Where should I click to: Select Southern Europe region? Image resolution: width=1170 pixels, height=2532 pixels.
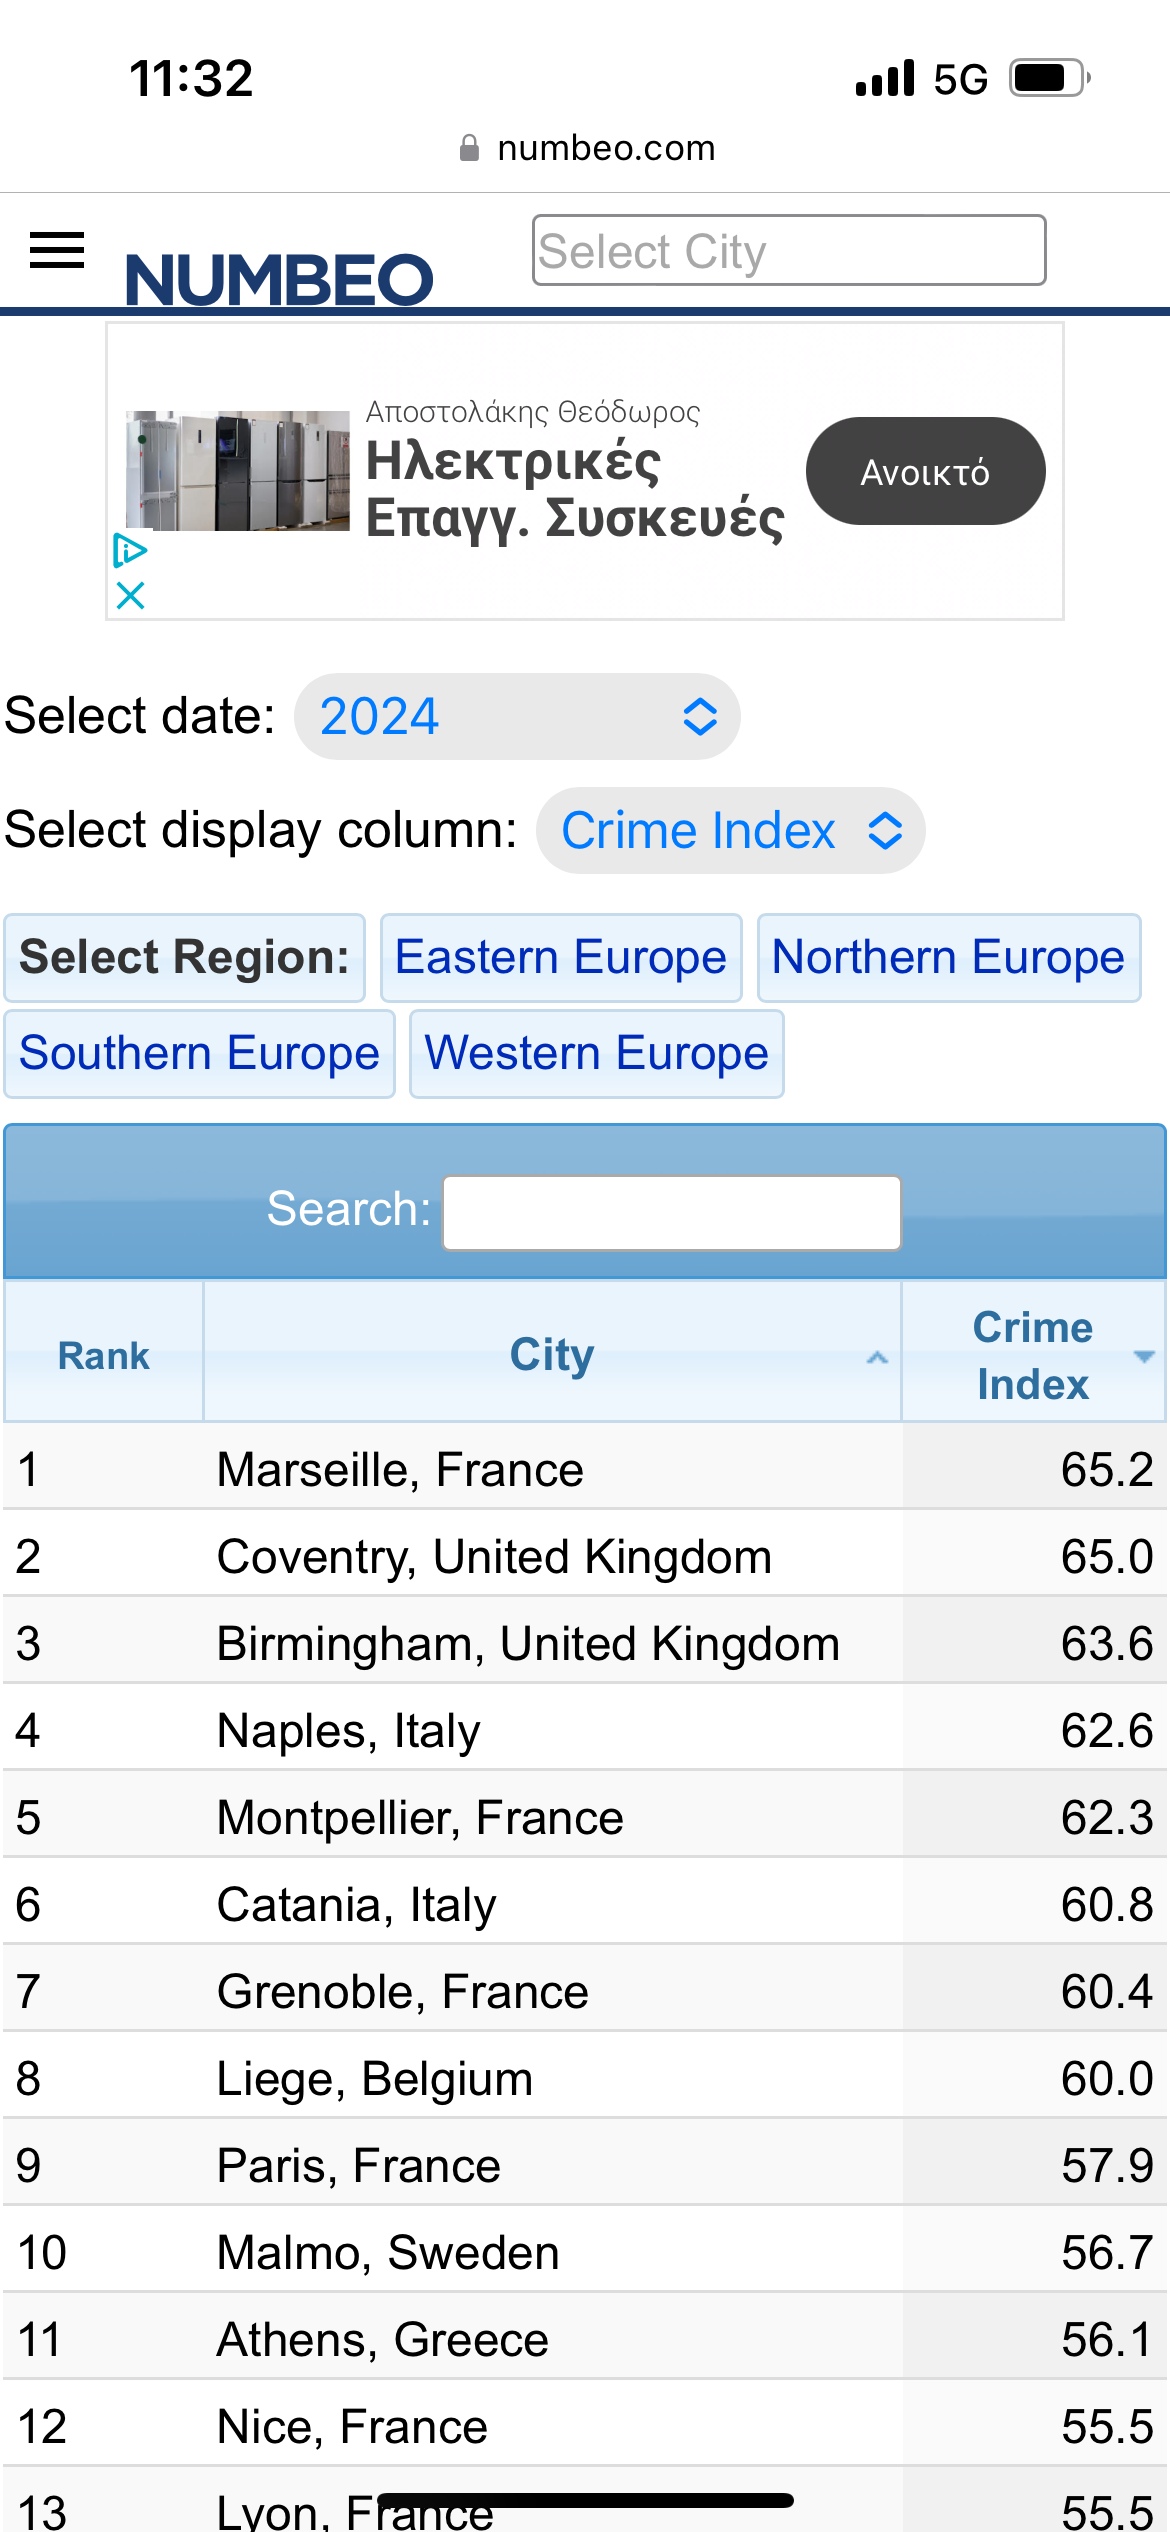point(199,1054)
